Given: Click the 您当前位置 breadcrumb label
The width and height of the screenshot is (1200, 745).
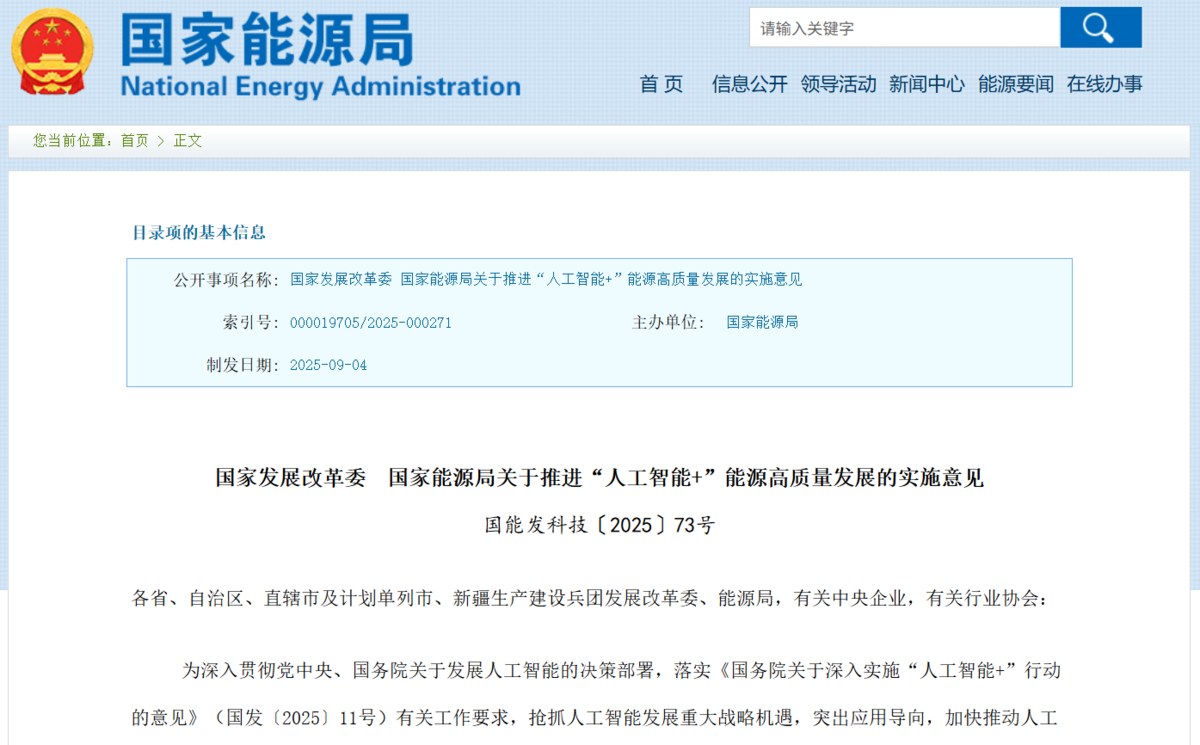Looking at the screenshot, I should 73,141.
